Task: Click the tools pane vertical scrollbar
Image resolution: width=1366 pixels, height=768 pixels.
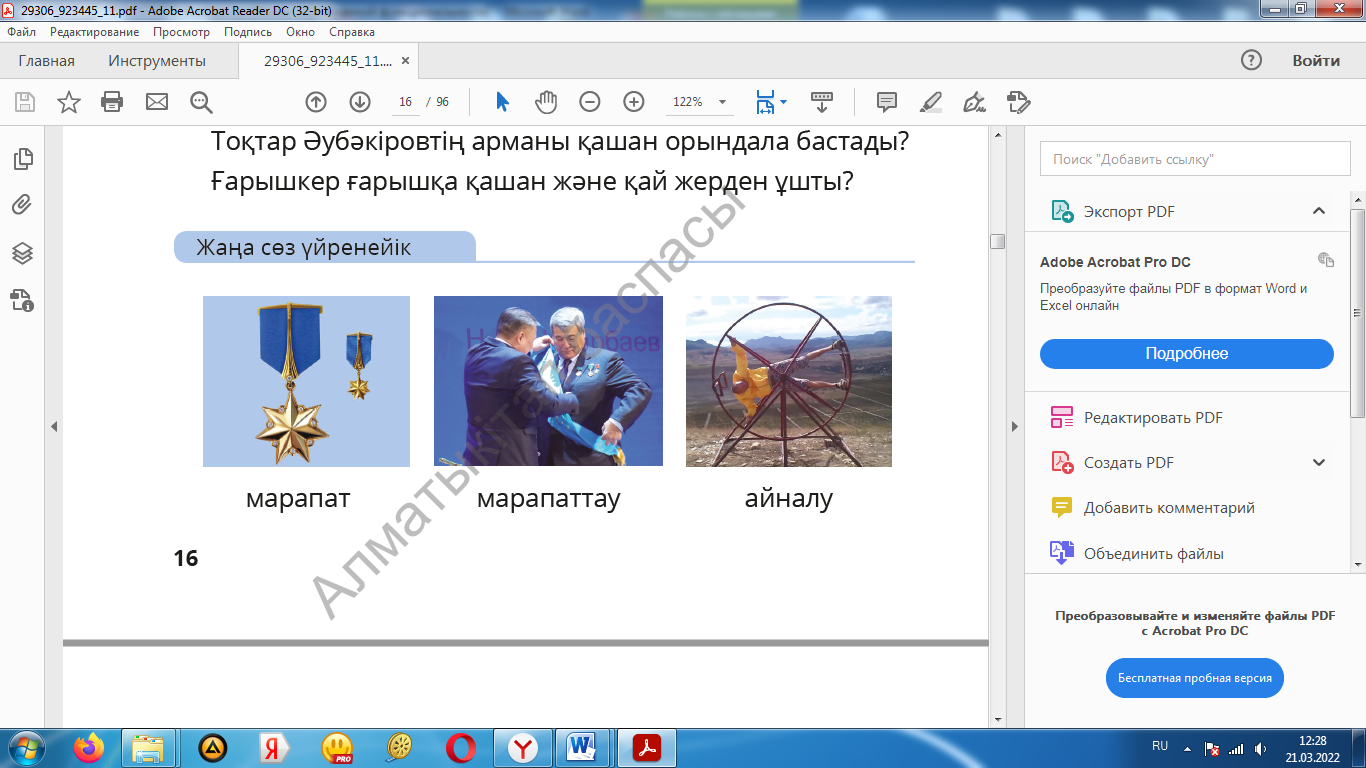Action: point(1358,314)
